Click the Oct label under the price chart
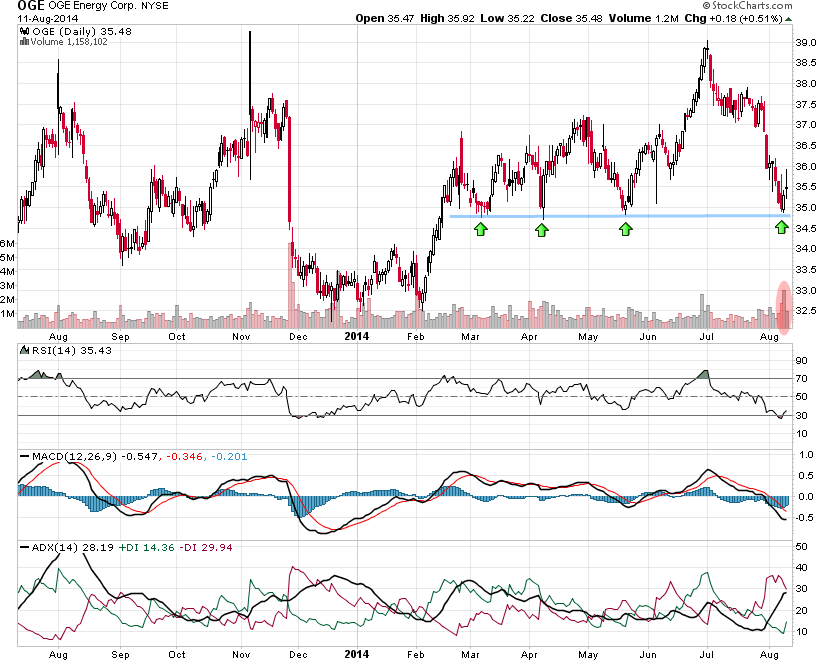Image resolution: width=816 pixels, height=662 pixels. (x=177, y=337)
